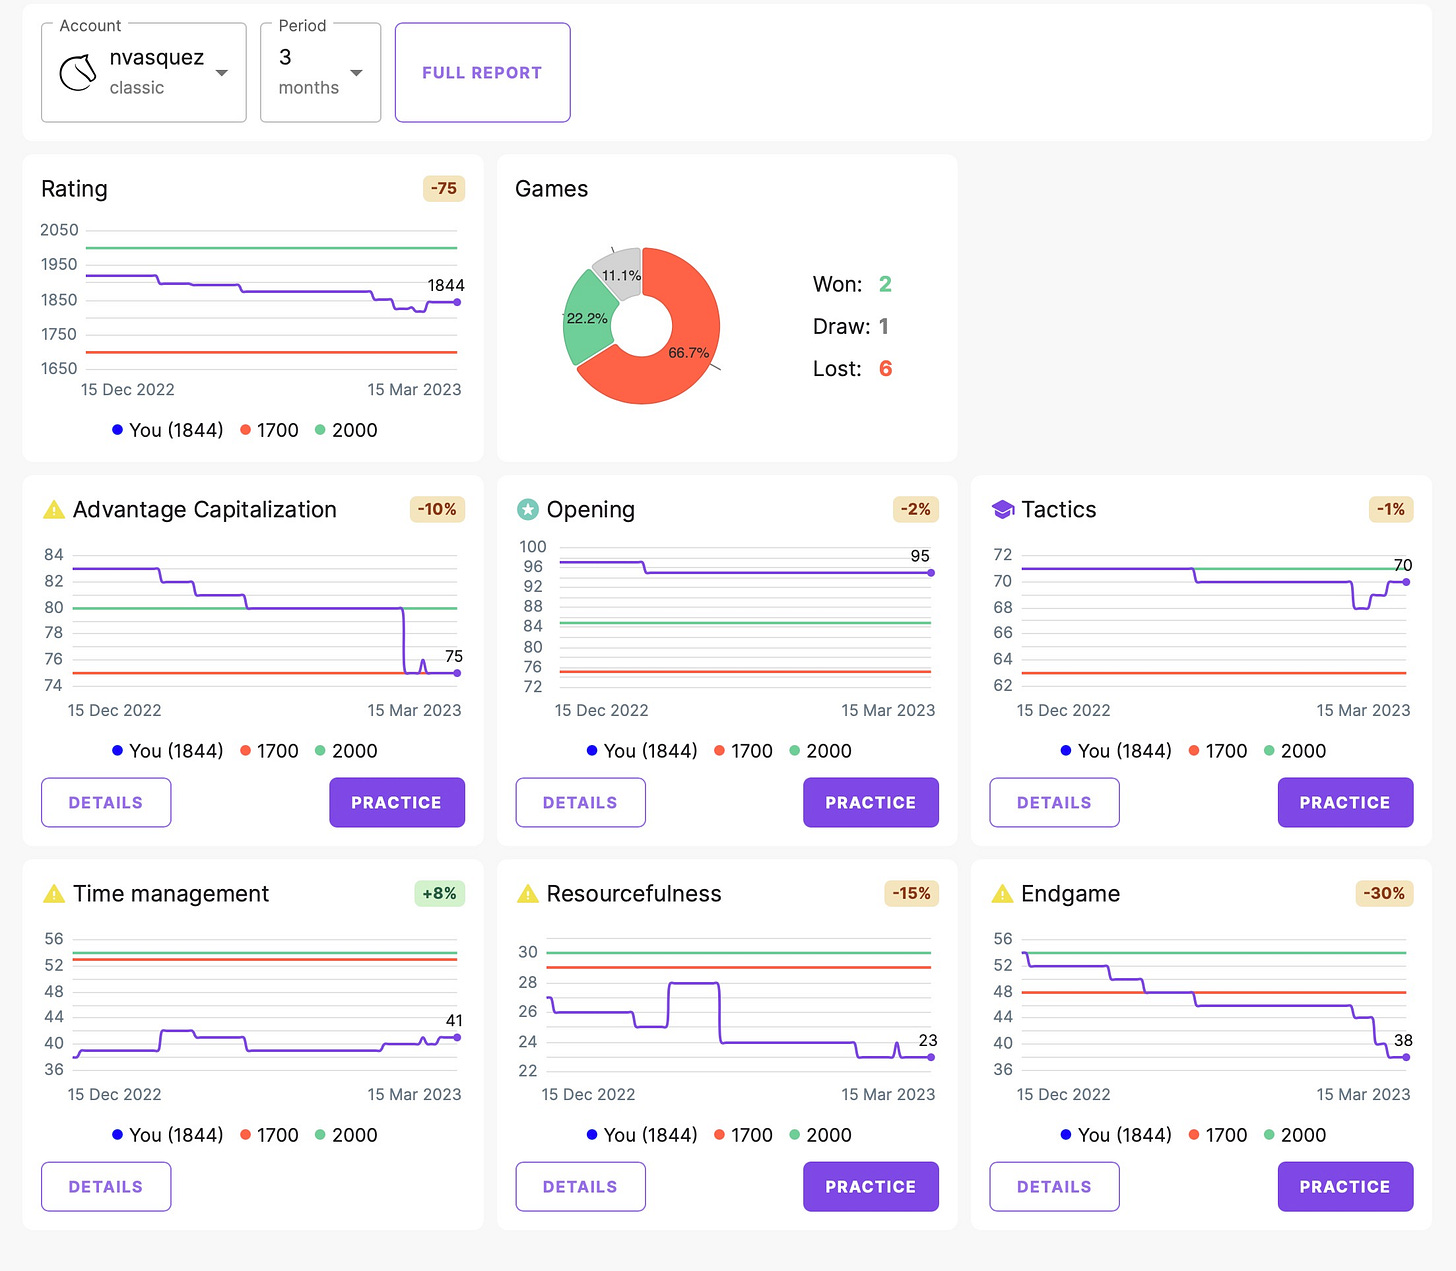Image resolution: width=1456 pixels, height=1271 pixels.
Task: Click the Endgame warning triangle icon
Action: [1002, 894]
